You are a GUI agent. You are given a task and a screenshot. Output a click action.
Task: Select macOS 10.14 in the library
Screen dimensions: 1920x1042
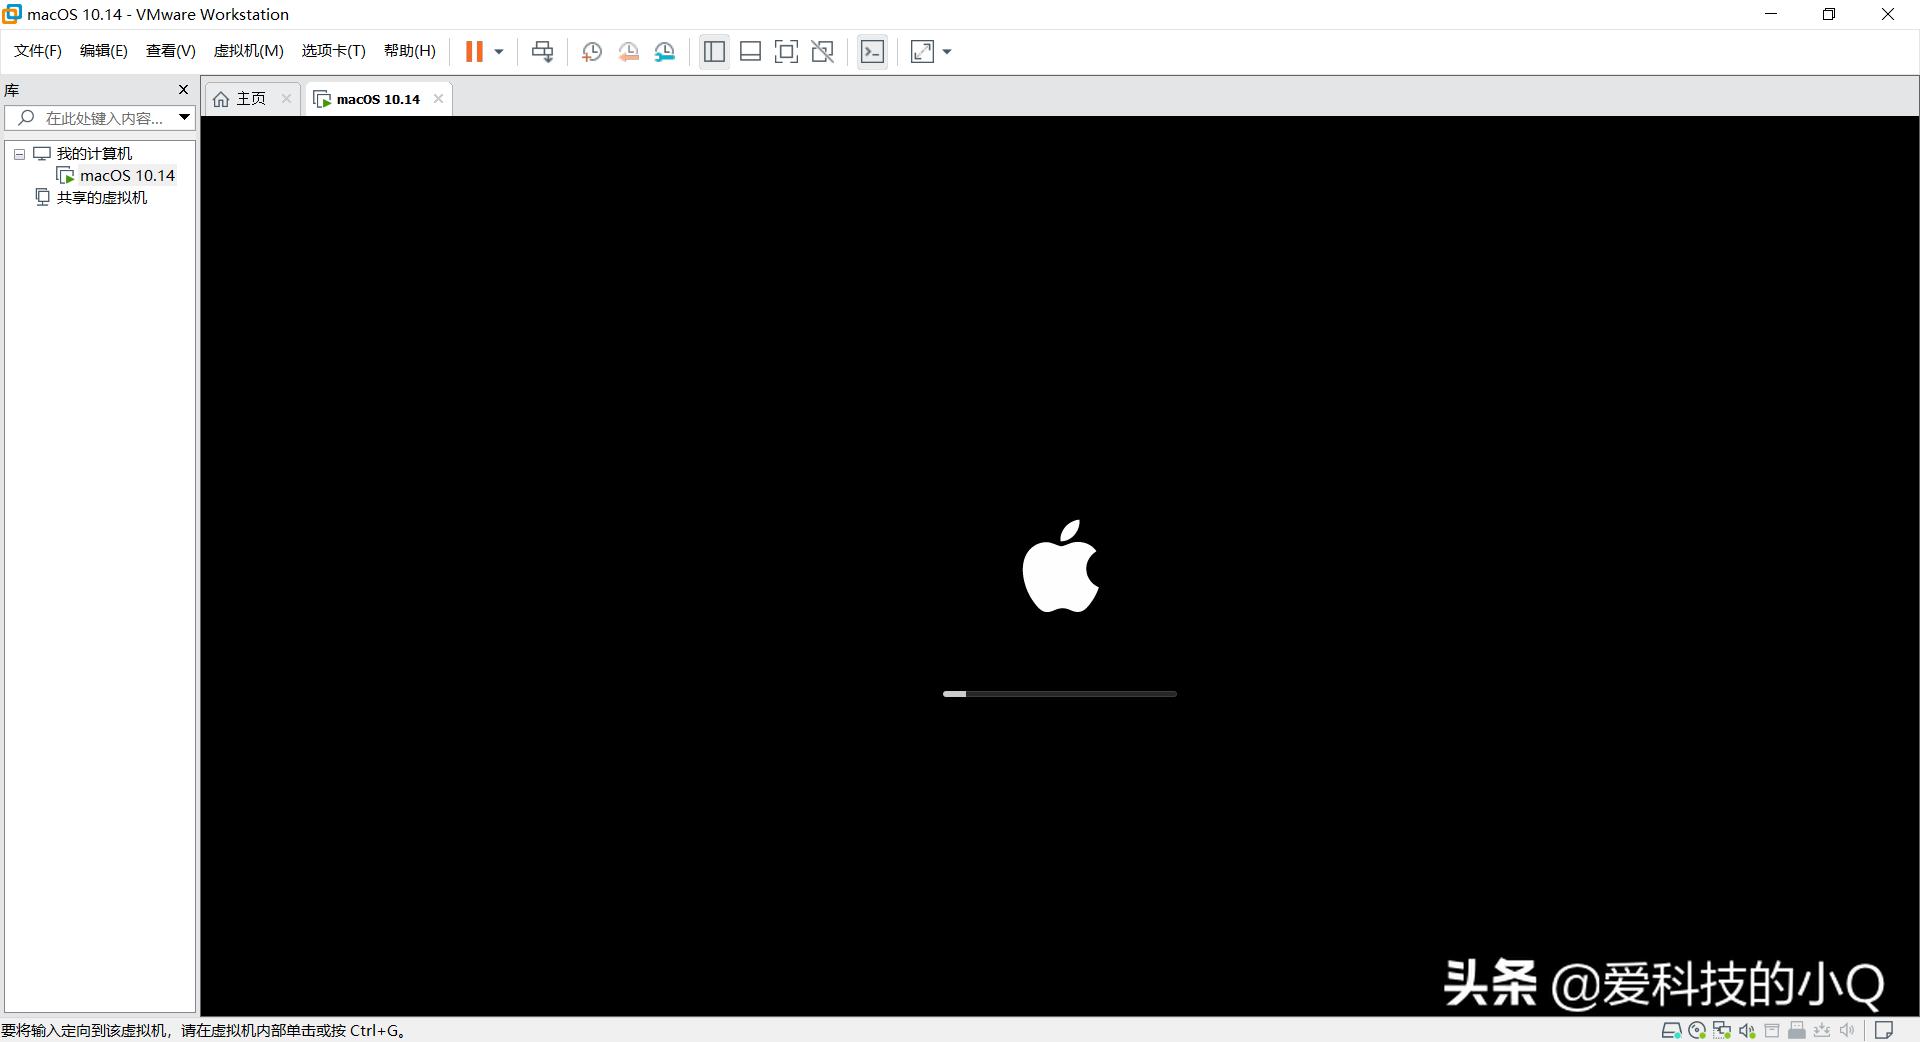pyautogui.click(x=128, y=175)
